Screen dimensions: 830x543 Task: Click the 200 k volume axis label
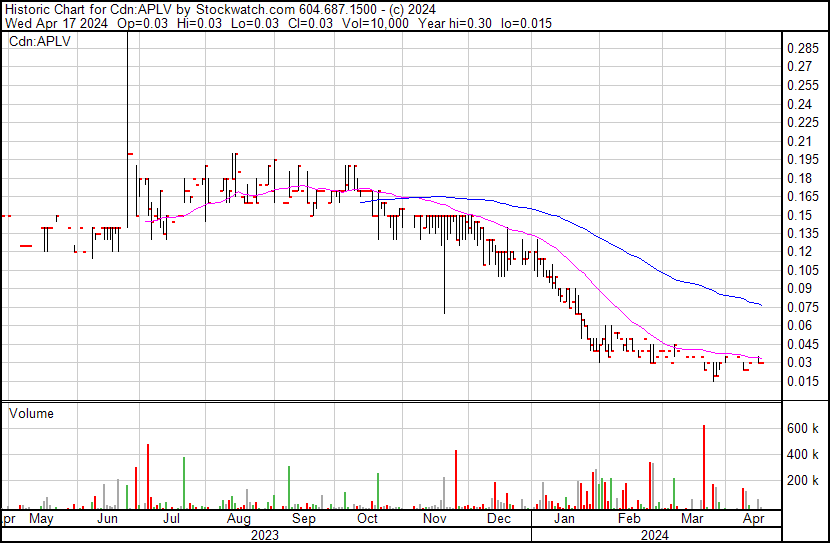(x=803, y=481)
